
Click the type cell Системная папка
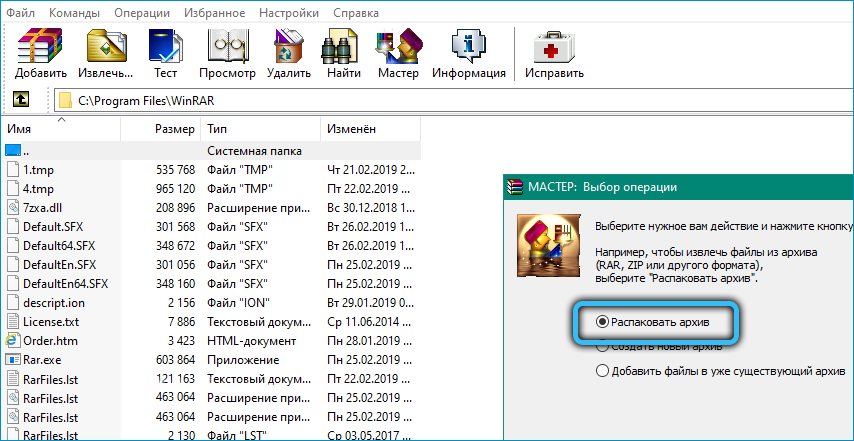[254, 151]
